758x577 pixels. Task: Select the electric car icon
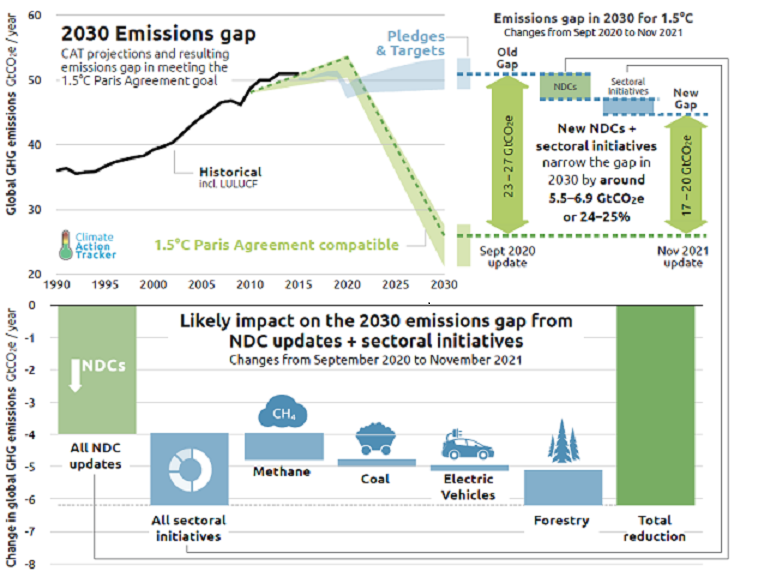[x=469, y=446]
